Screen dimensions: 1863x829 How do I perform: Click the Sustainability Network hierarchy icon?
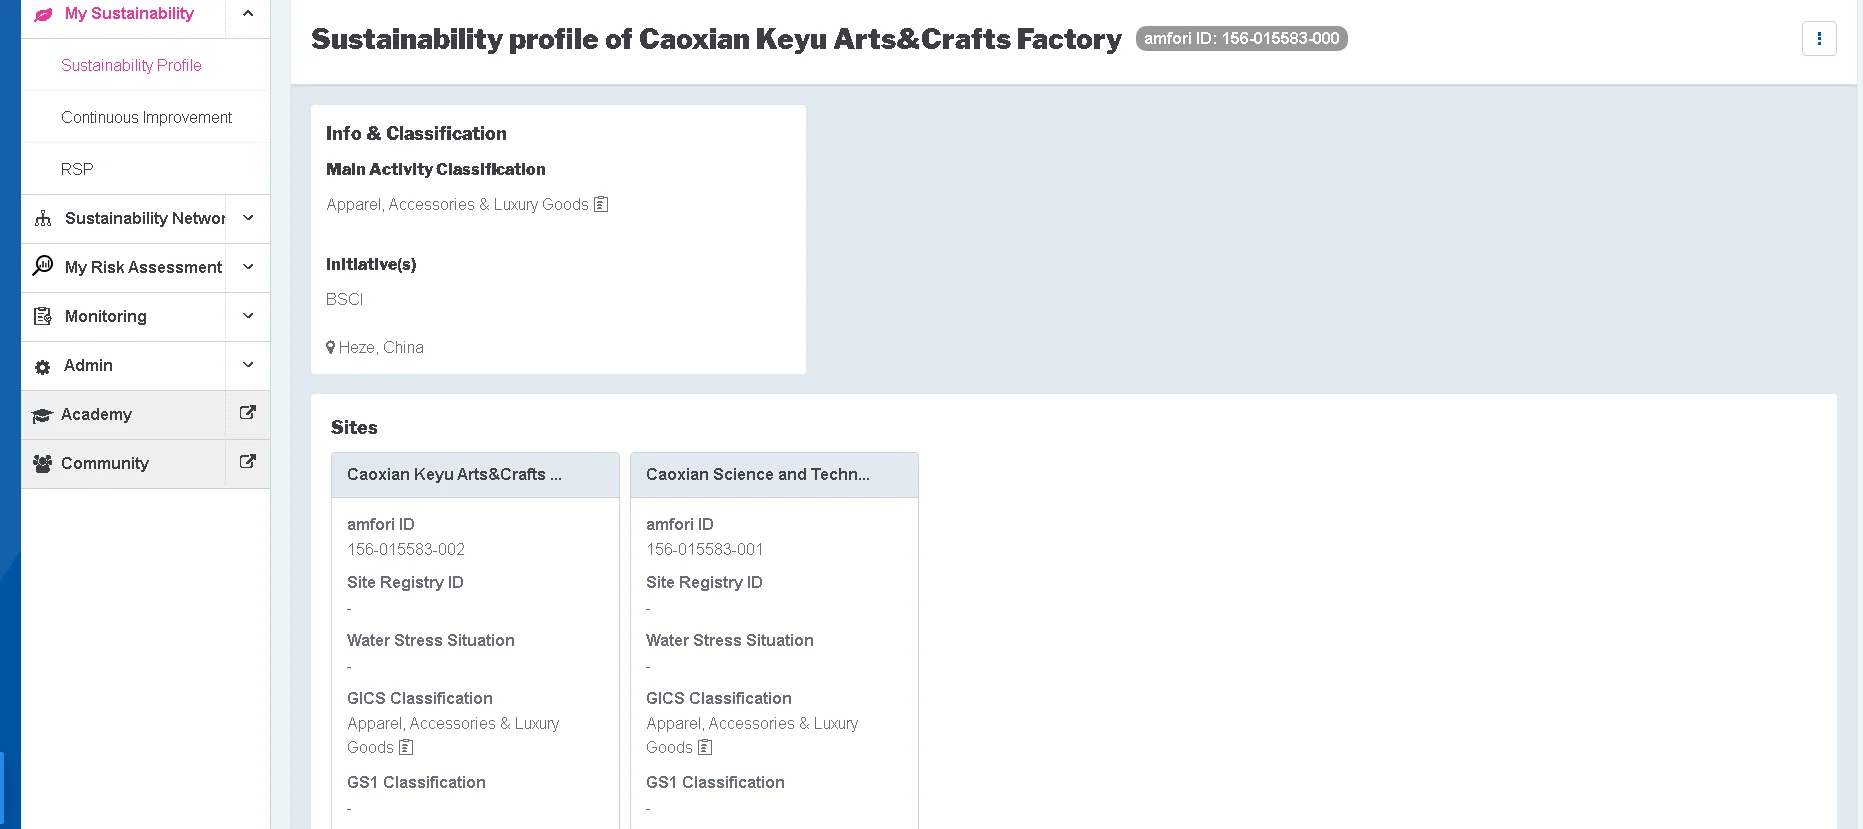(x=43, y=218)
